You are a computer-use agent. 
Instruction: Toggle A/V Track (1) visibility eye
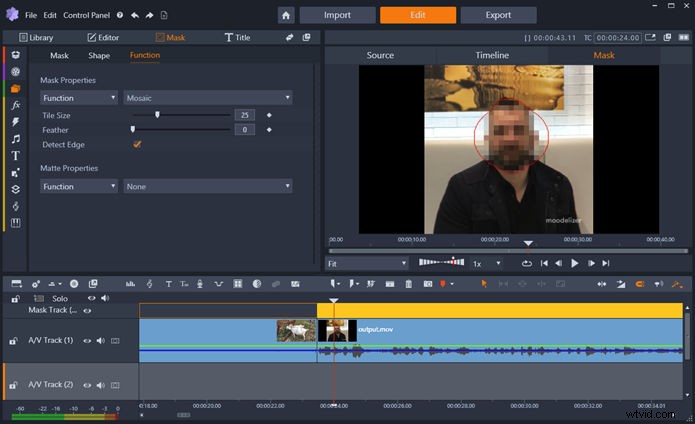(x=87, y=341)
